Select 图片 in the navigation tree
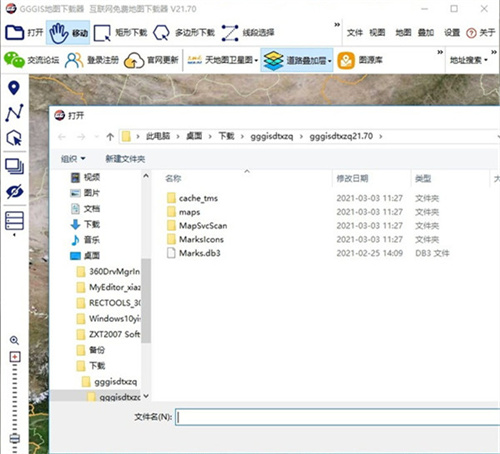The width and height of the screenshot is (500, 454). tap(85, 193)
